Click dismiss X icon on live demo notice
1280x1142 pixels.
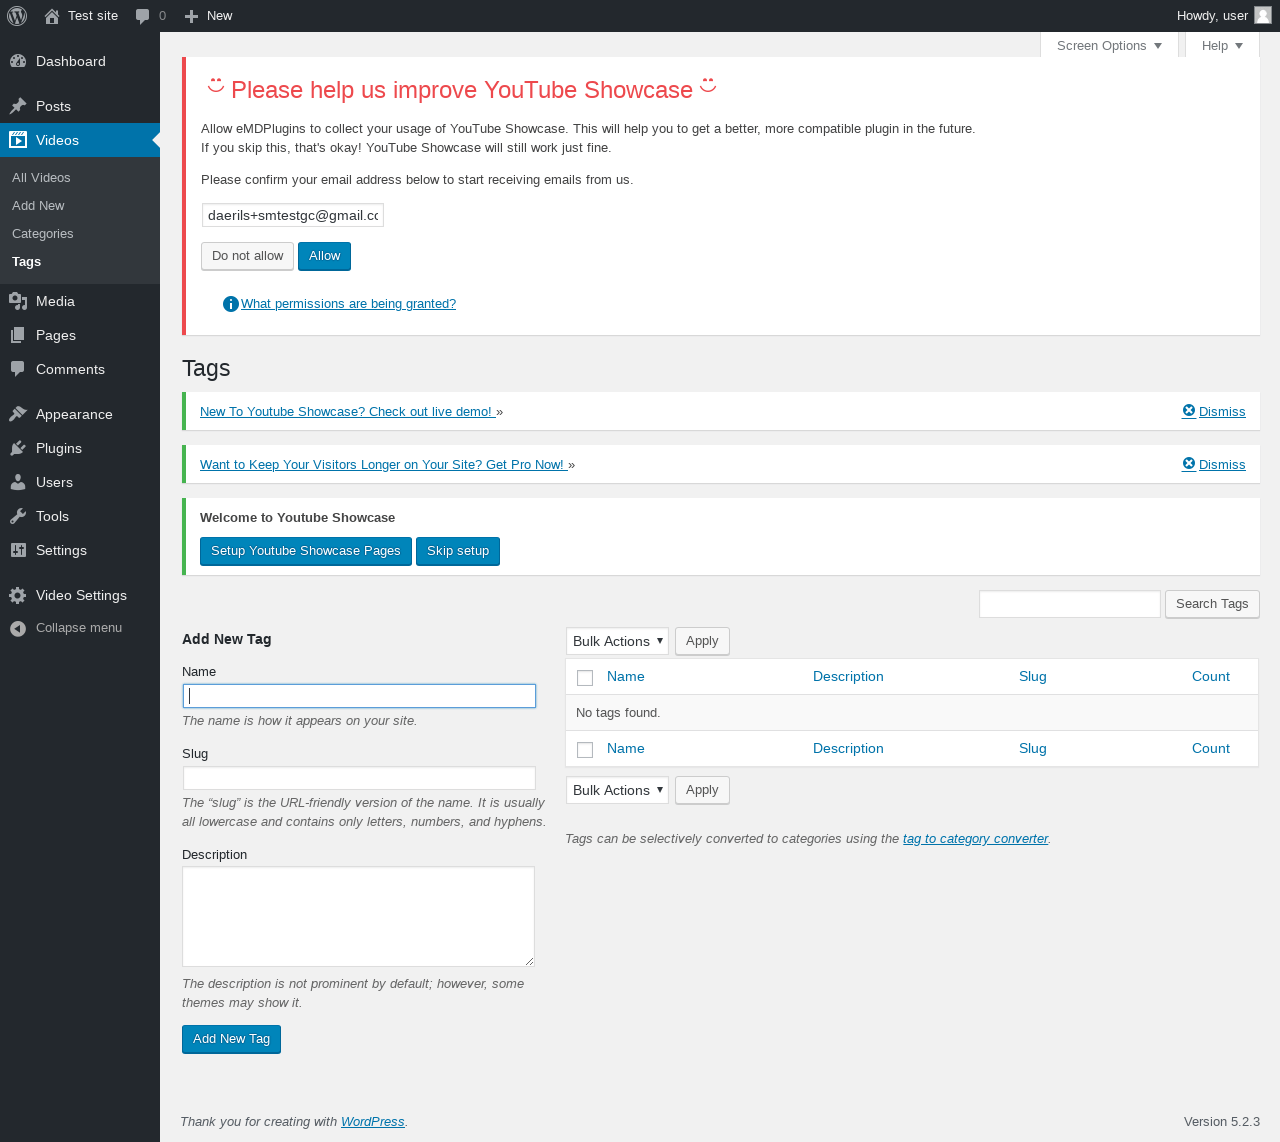[1189, 410]
